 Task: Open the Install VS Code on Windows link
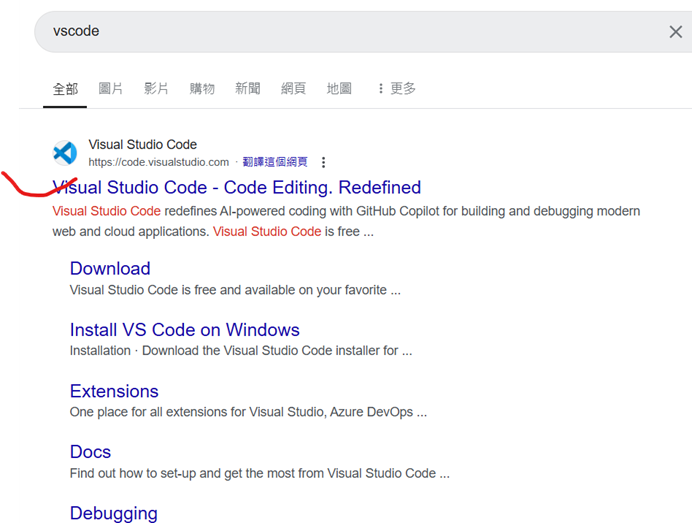pyautogui.click(x=184, y=330)
